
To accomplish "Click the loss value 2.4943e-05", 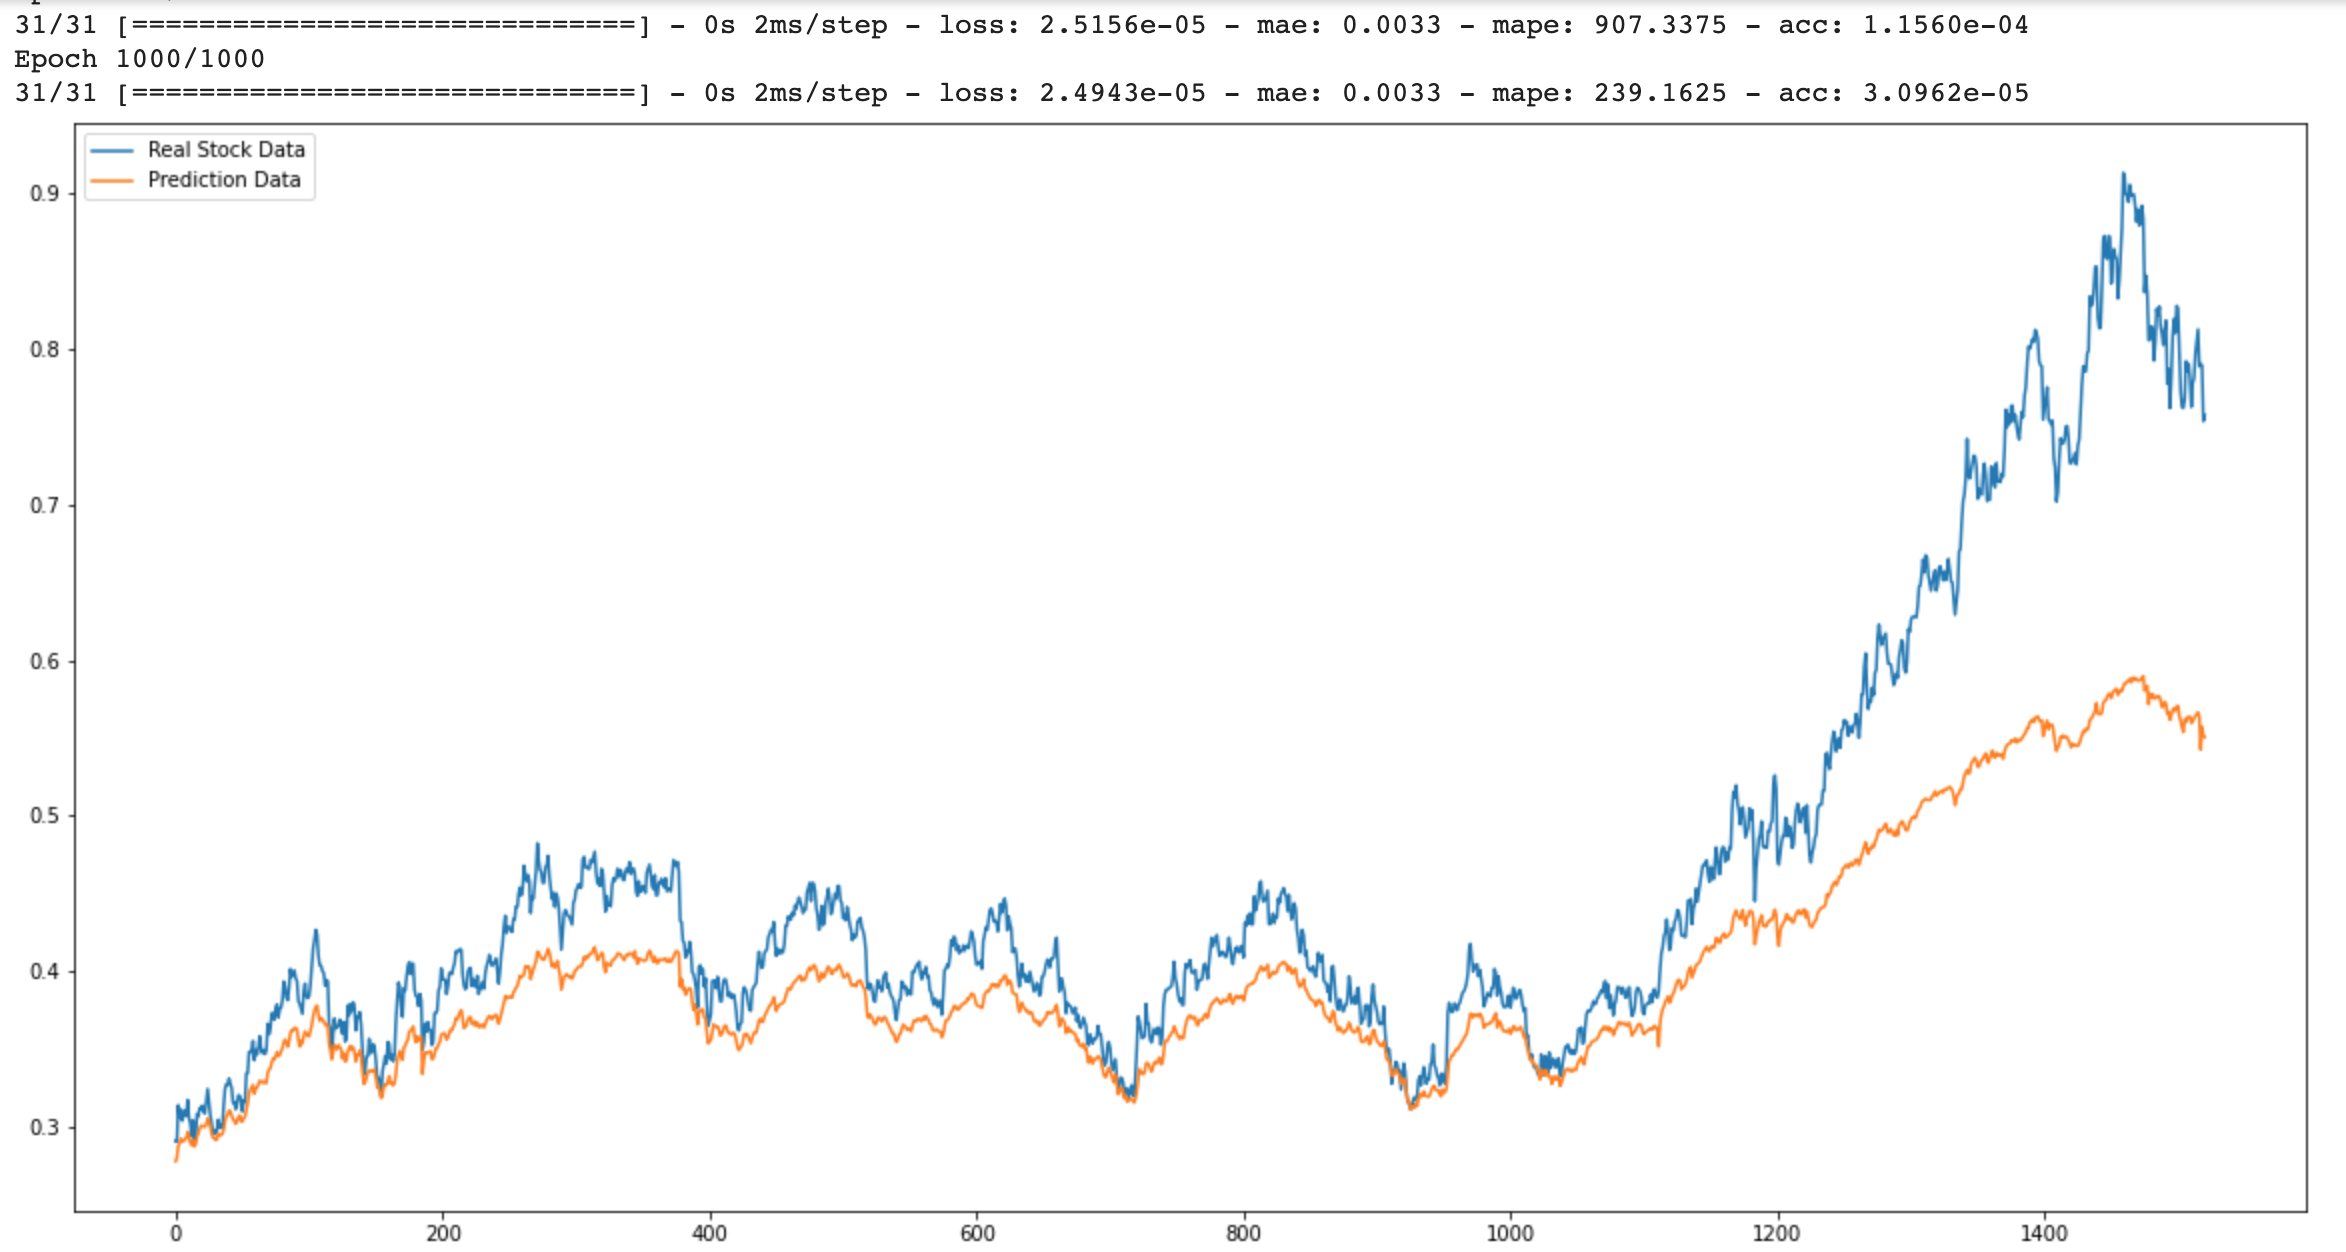I will (1122, 93).
